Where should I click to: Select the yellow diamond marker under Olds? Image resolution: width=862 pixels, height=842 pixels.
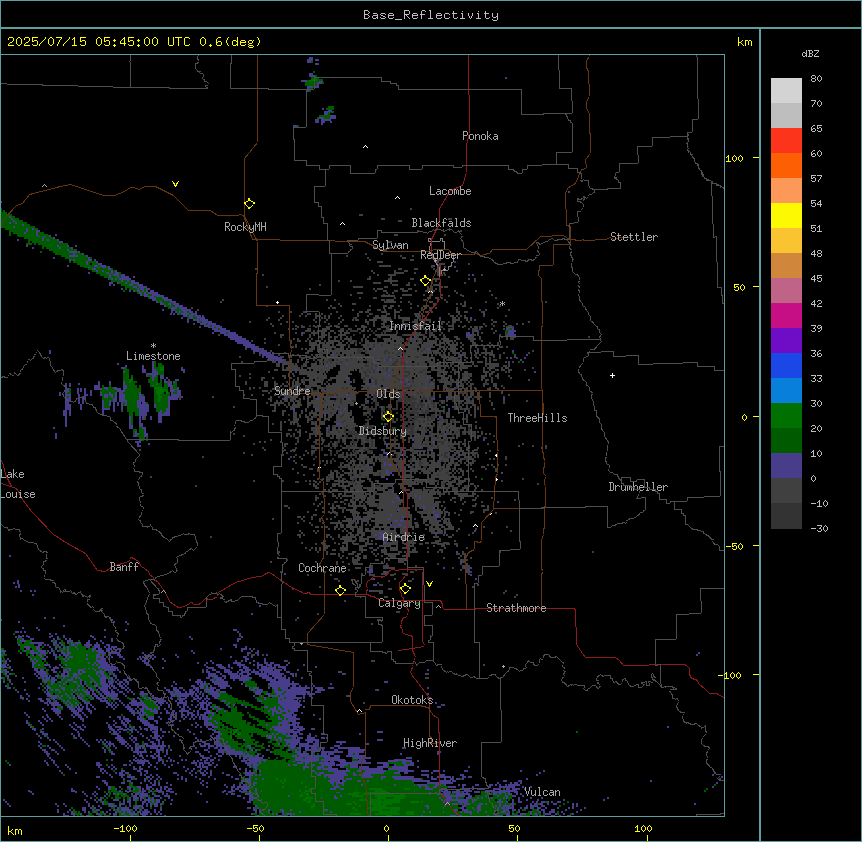pos(388,417)
